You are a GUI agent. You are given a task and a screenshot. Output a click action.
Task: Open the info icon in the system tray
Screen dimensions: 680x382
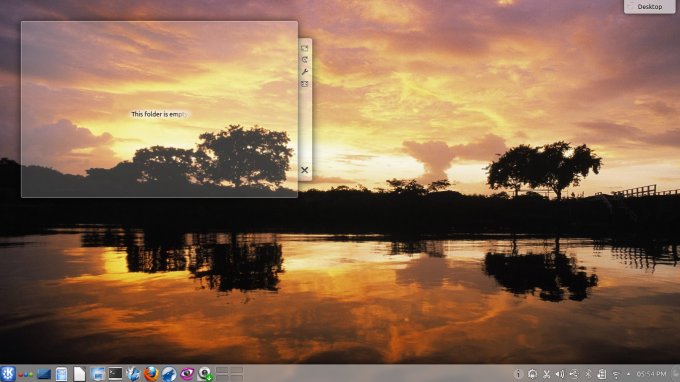point(518,374)
